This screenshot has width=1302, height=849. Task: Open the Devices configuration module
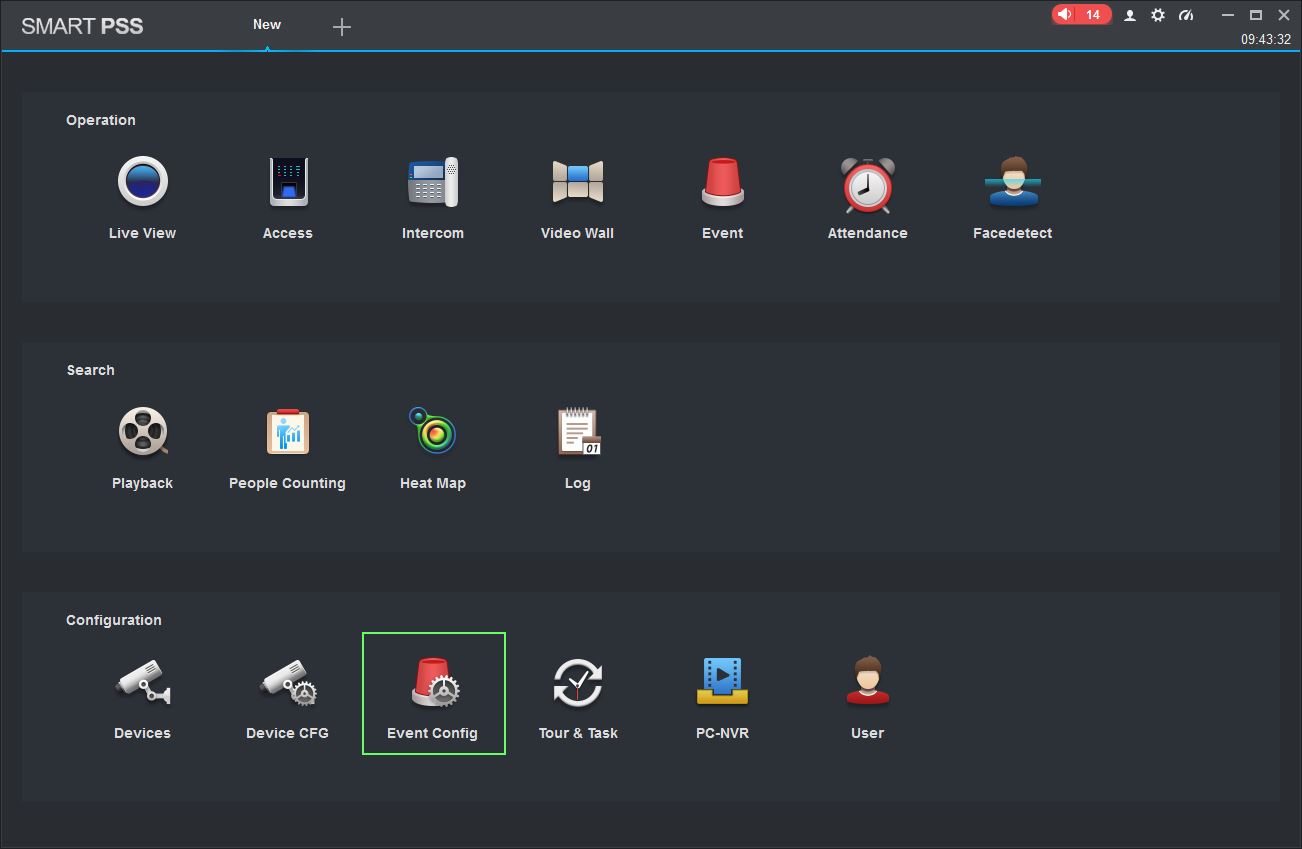142,698
